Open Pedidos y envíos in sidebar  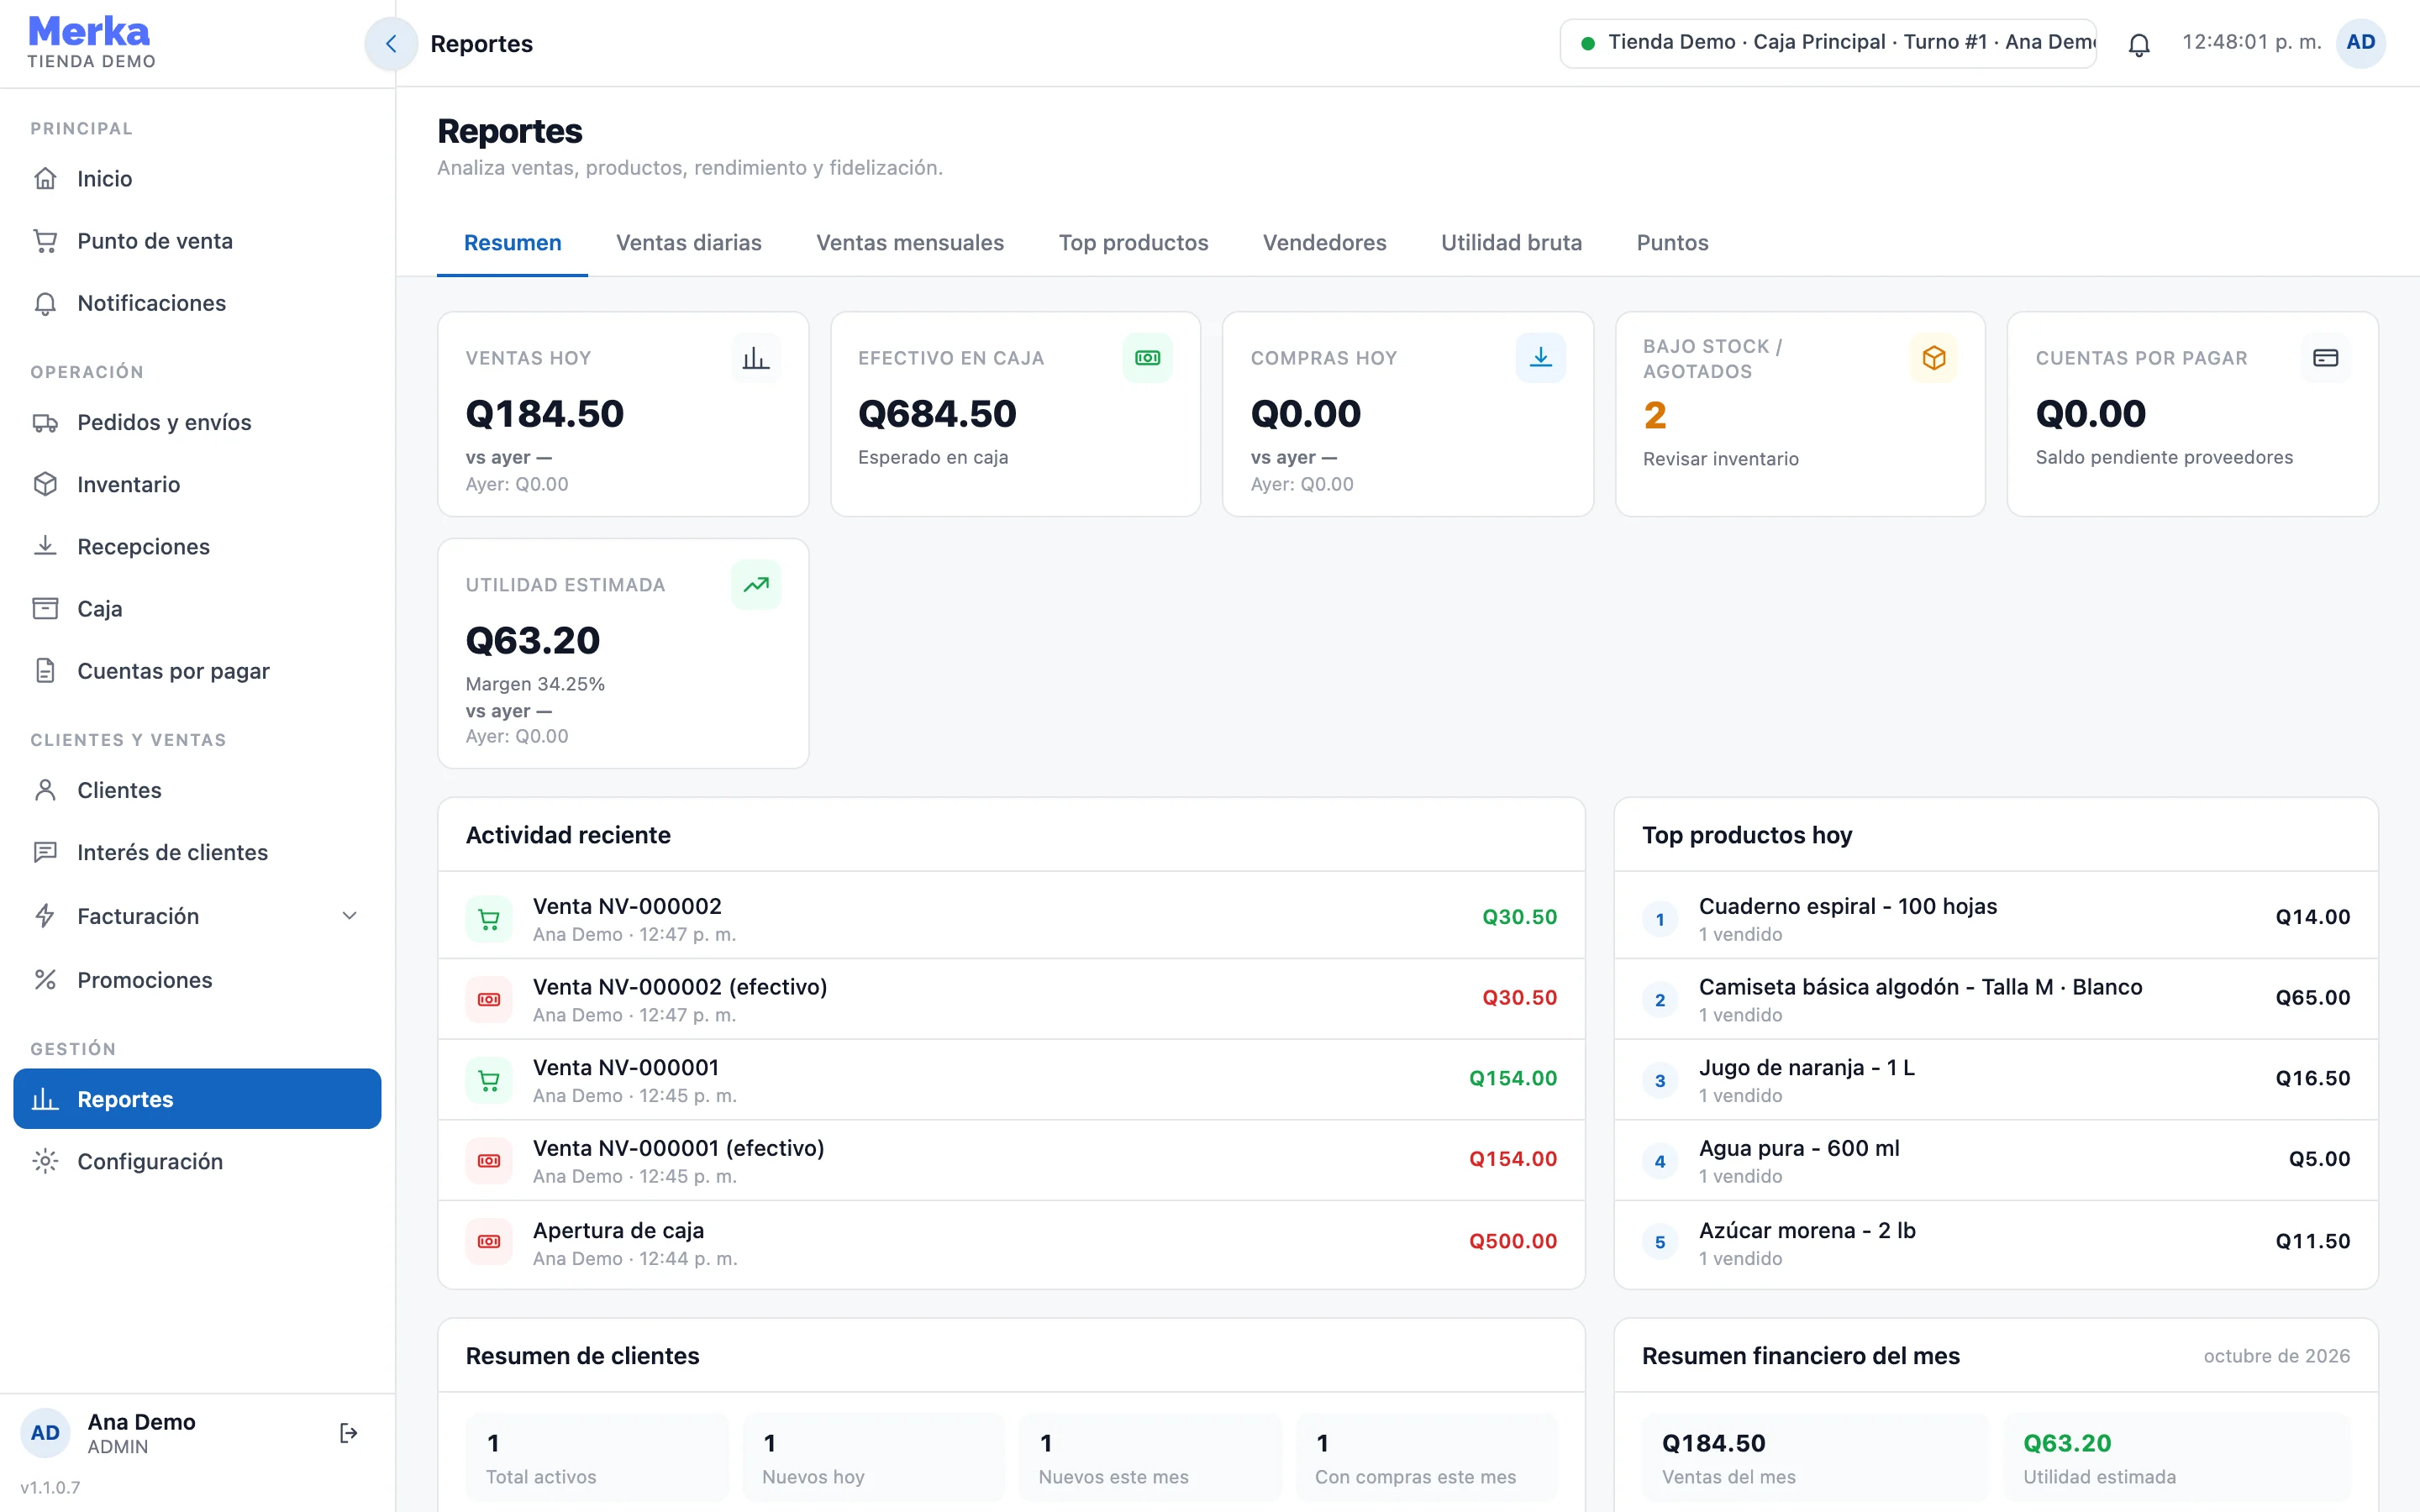click(x=197, y=422)
